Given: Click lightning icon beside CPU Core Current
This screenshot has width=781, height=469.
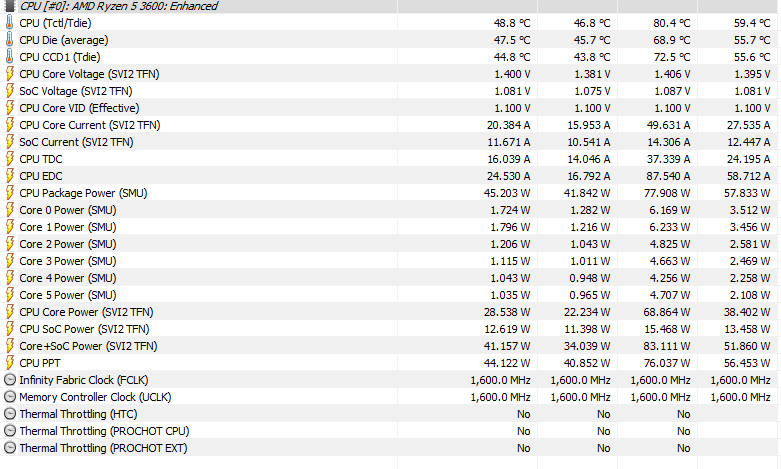Looking at the screenshot, I should tap(9, 124).
